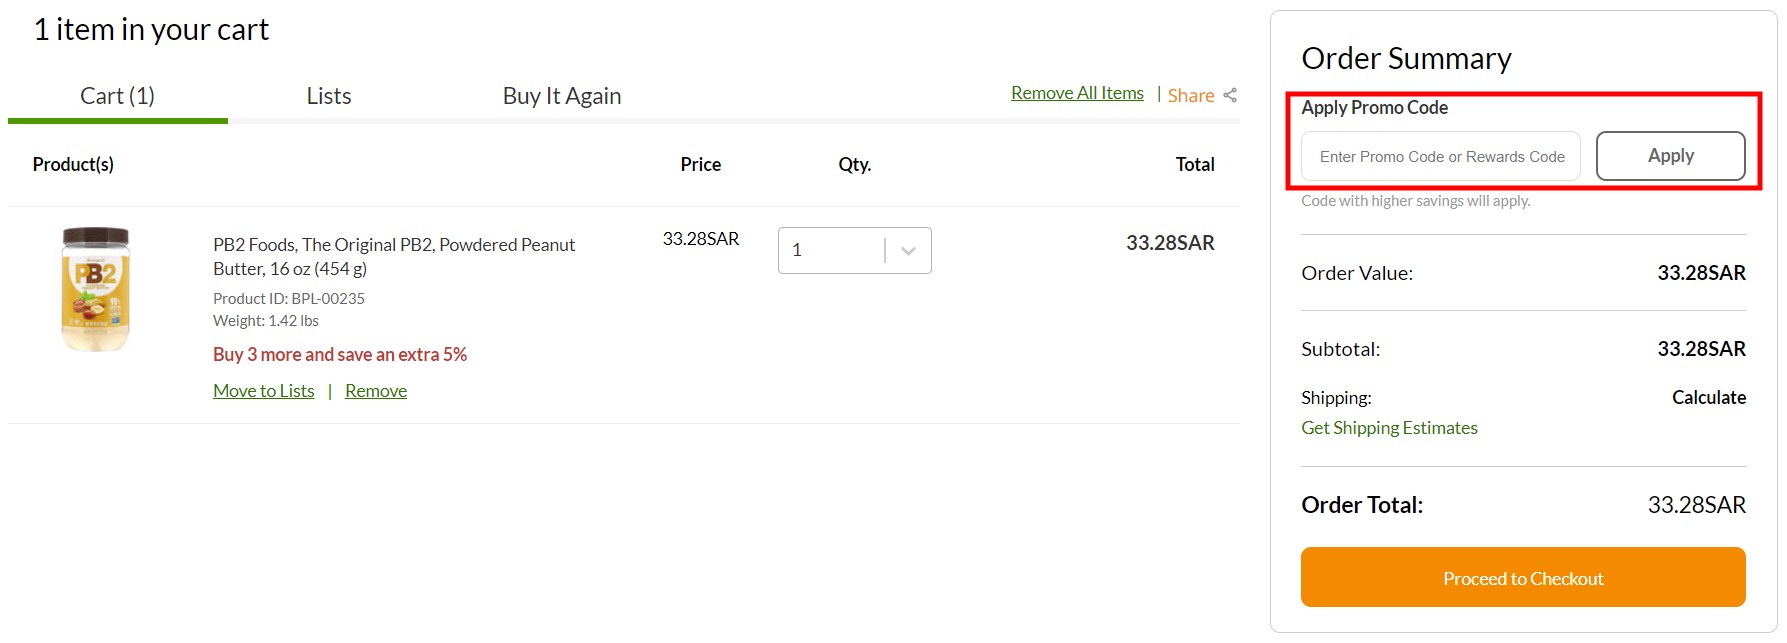The height and width of the screenshot is (643, 1787).
Task: Select Move to Lists for the peanut butter
Action: [263, 390]
